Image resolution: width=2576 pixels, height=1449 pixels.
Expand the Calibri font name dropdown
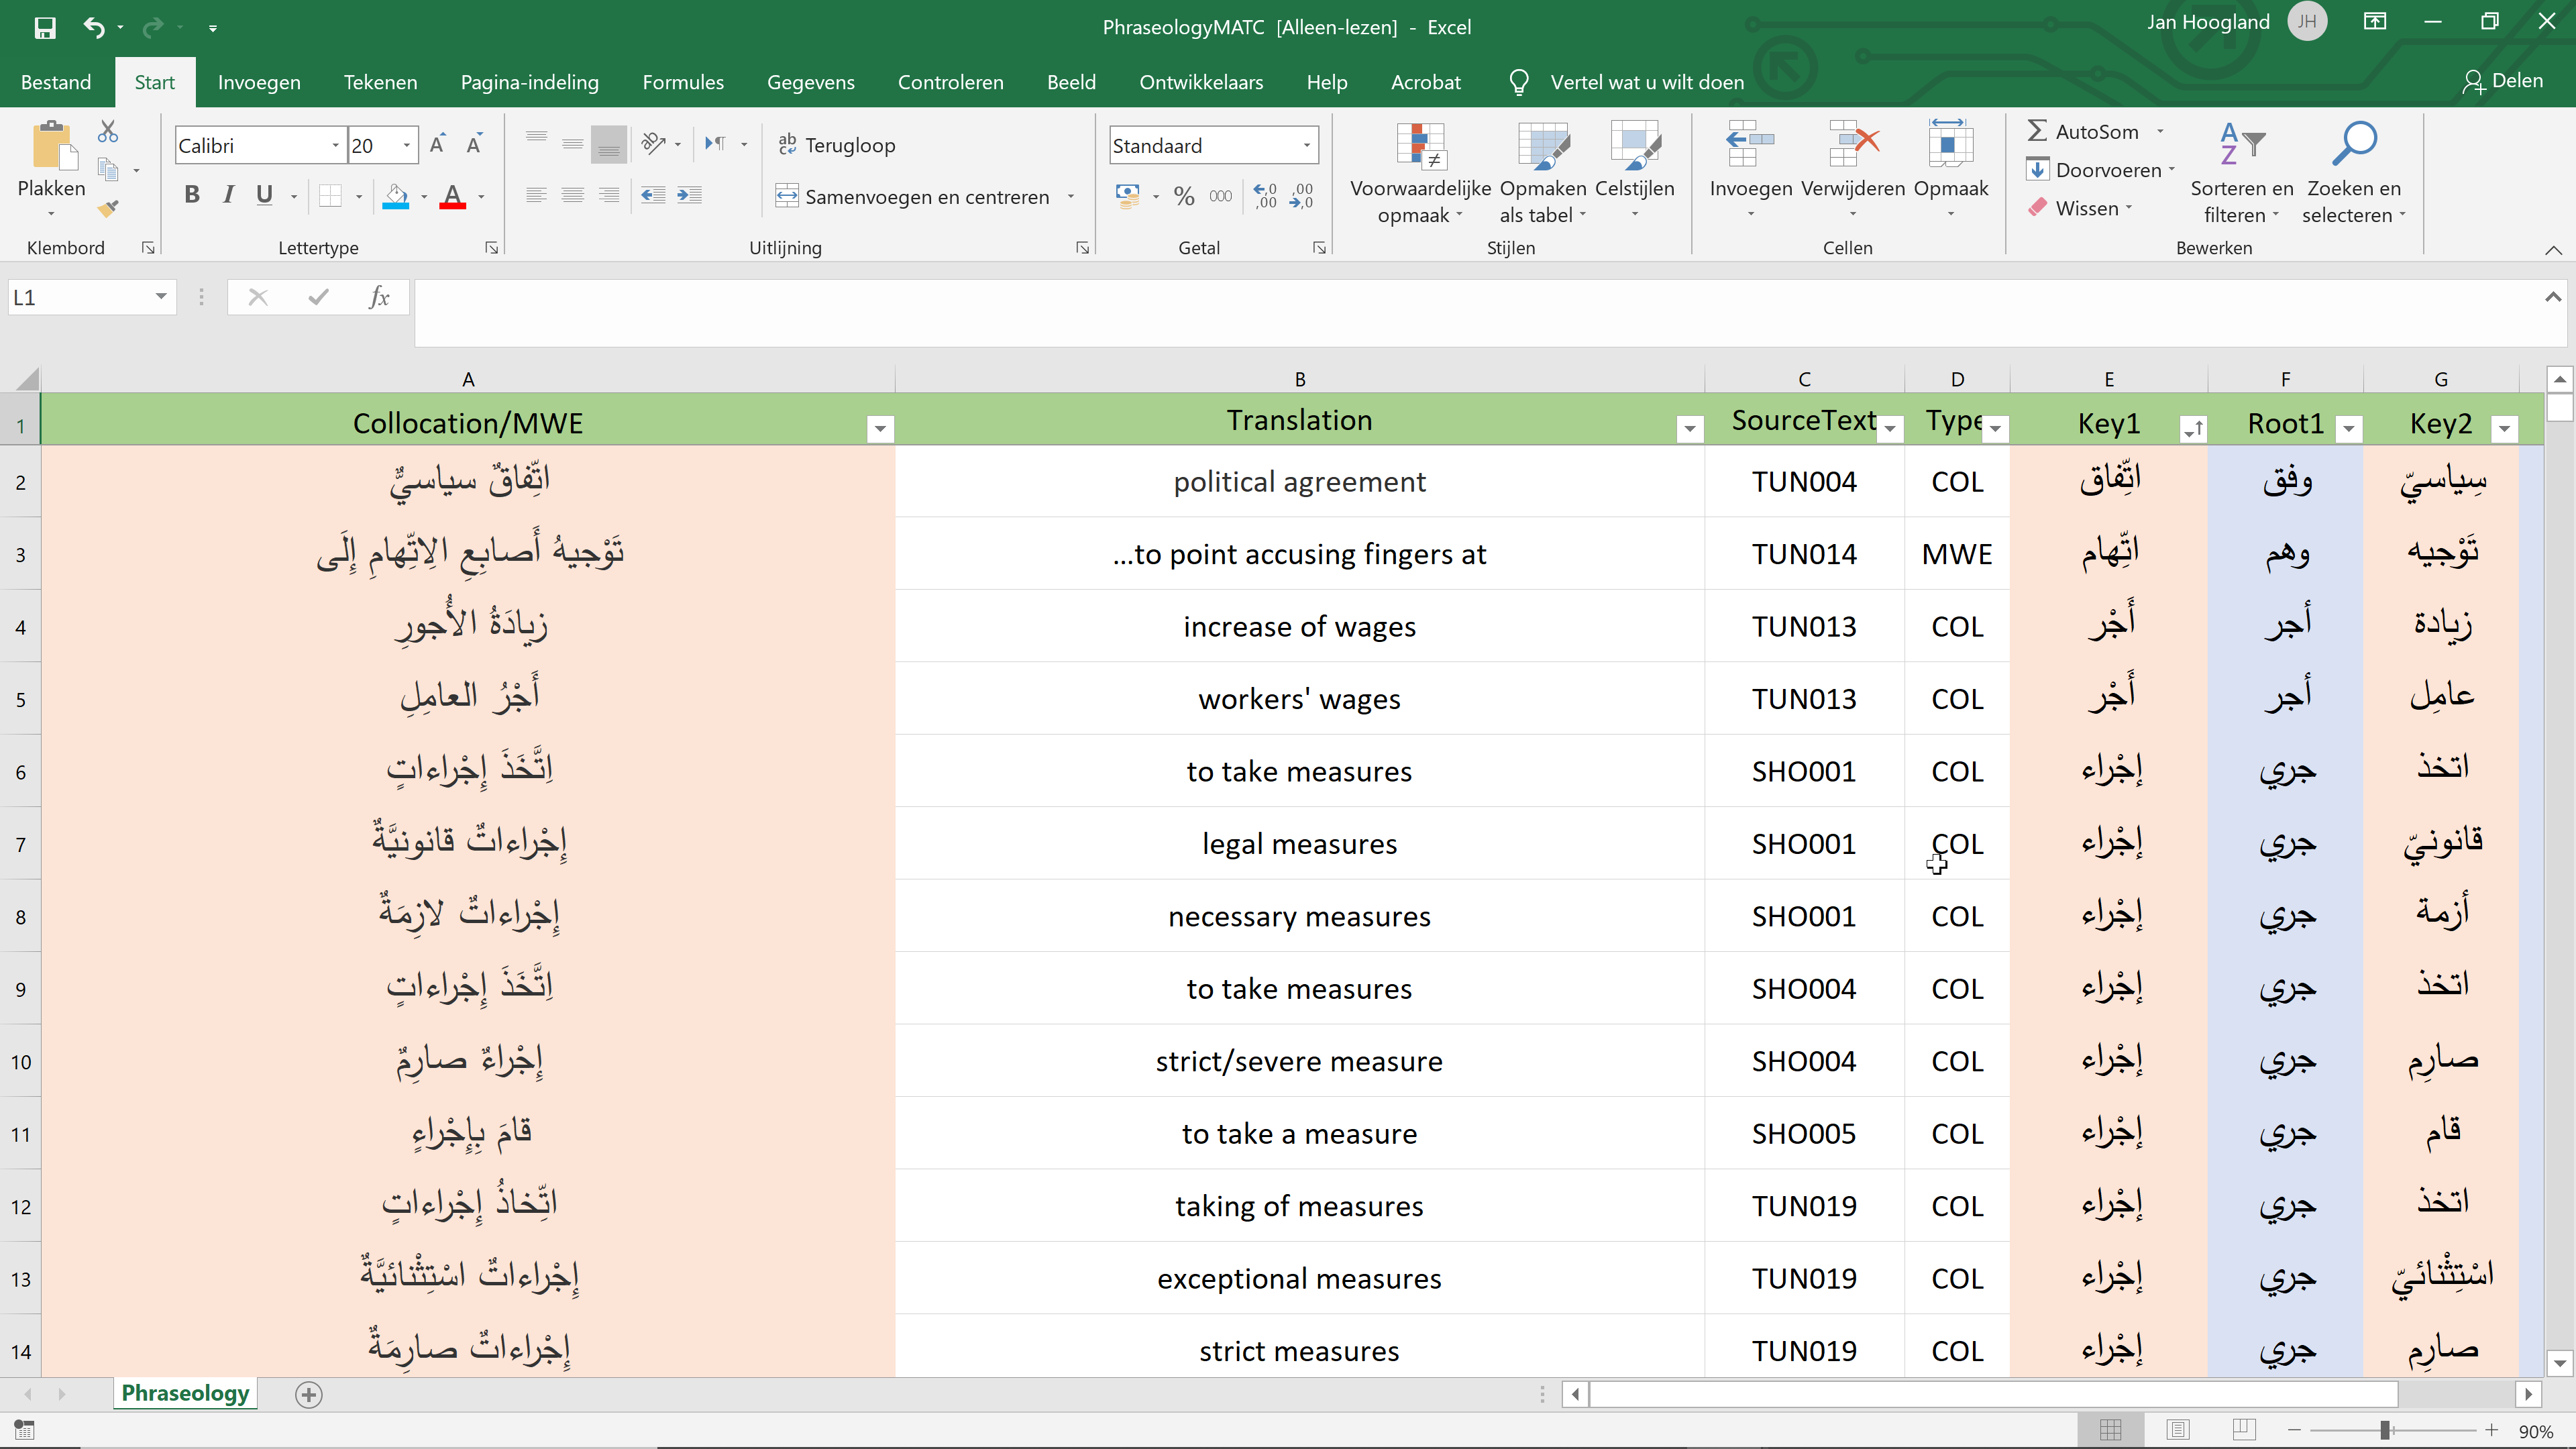335,146
